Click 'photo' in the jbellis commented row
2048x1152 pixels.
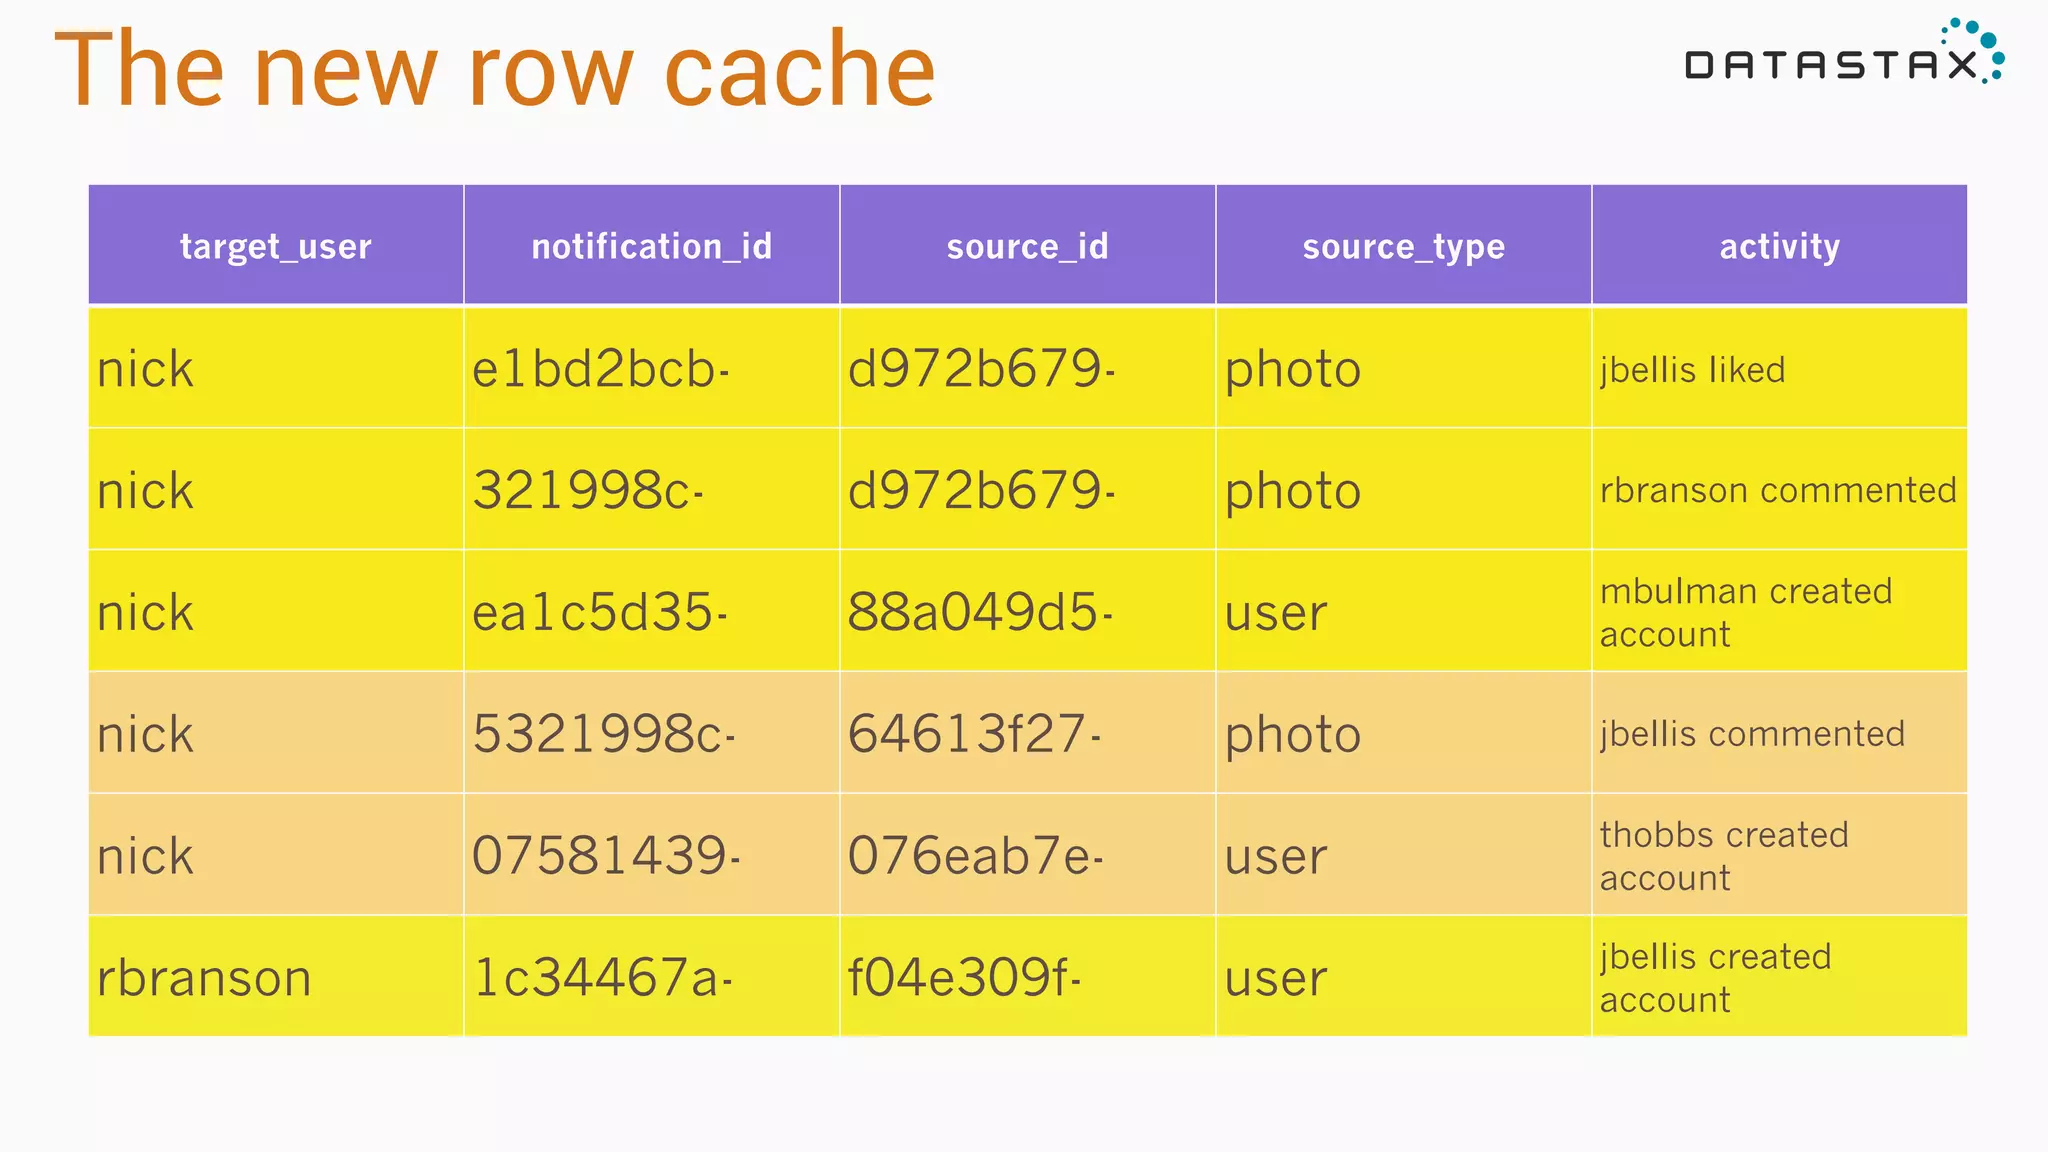(1293, 736)
